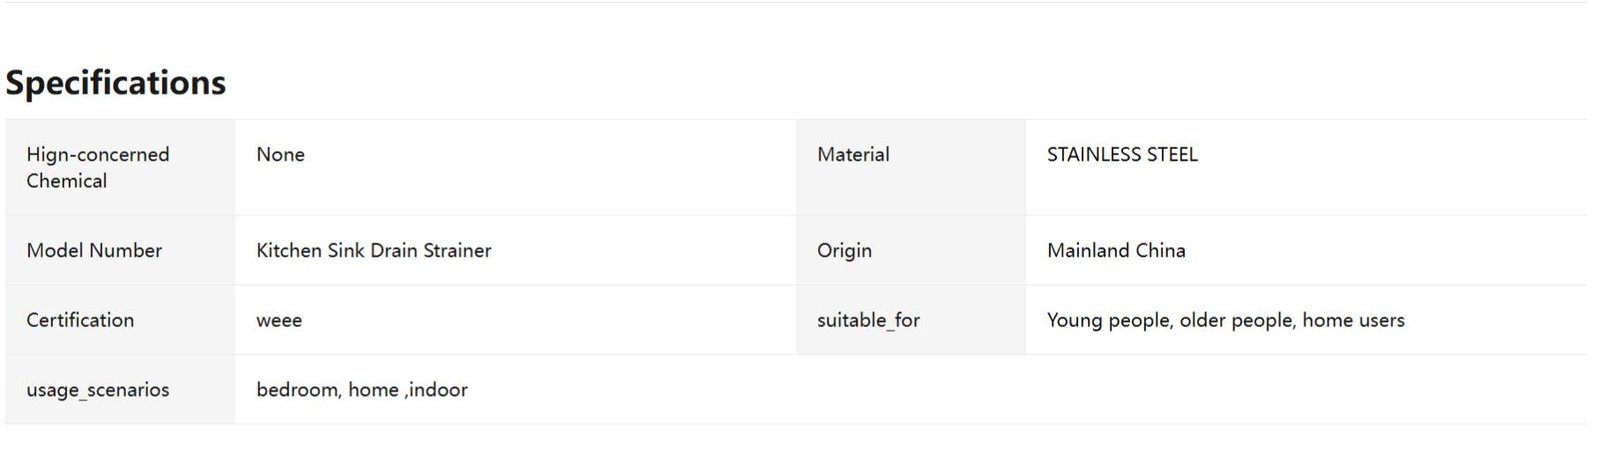Click the word 'bedroom' in usage scenarios
Image resolution: width=1600 pixels, height=463 pixels.
point(297,390)
